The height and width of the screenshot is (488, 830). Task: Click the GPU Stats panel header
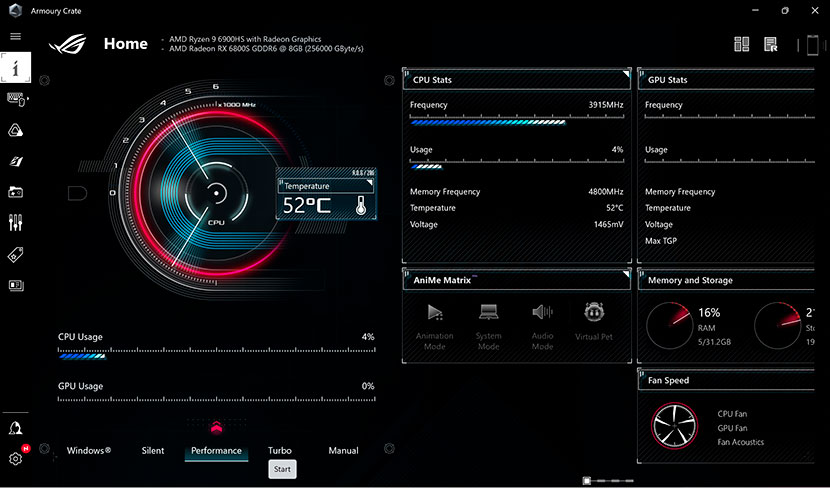[x=726, y=80]
